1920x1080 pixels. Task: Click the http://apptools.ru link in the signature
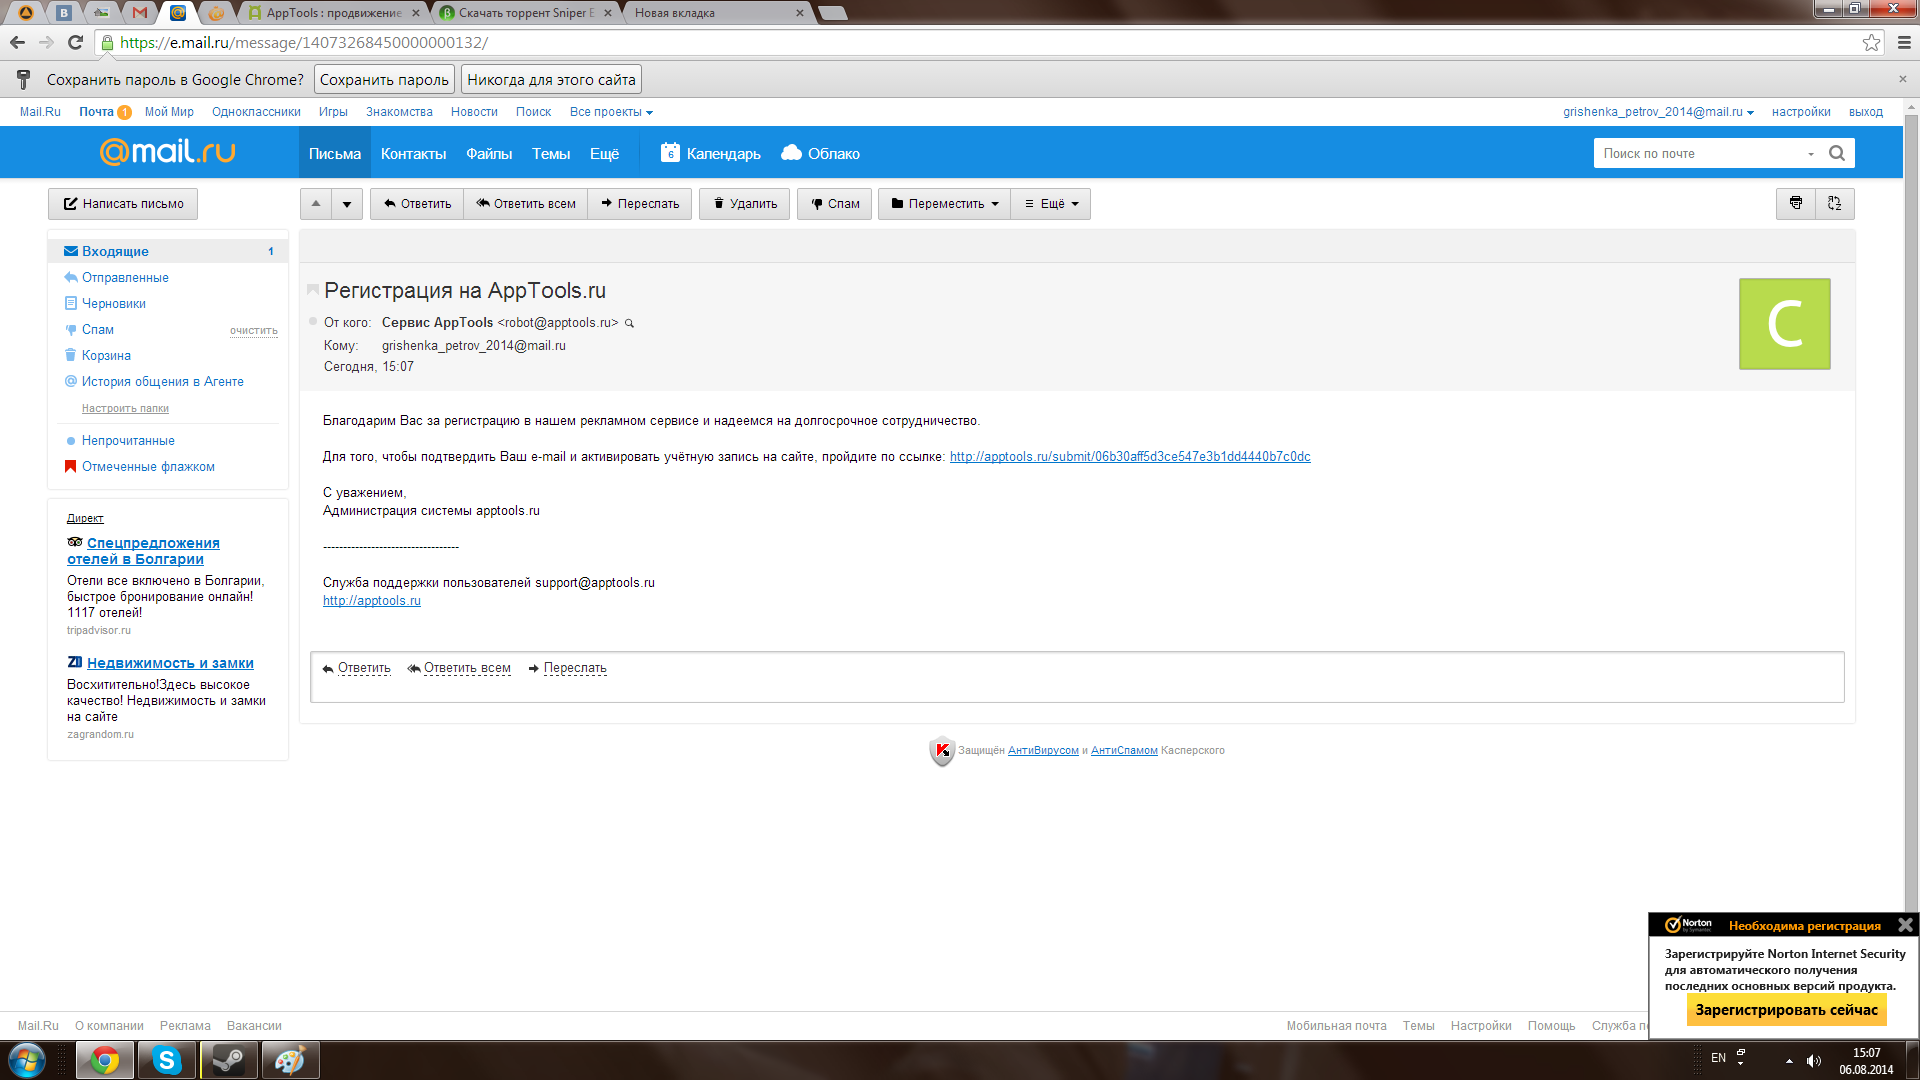(372, 600)
